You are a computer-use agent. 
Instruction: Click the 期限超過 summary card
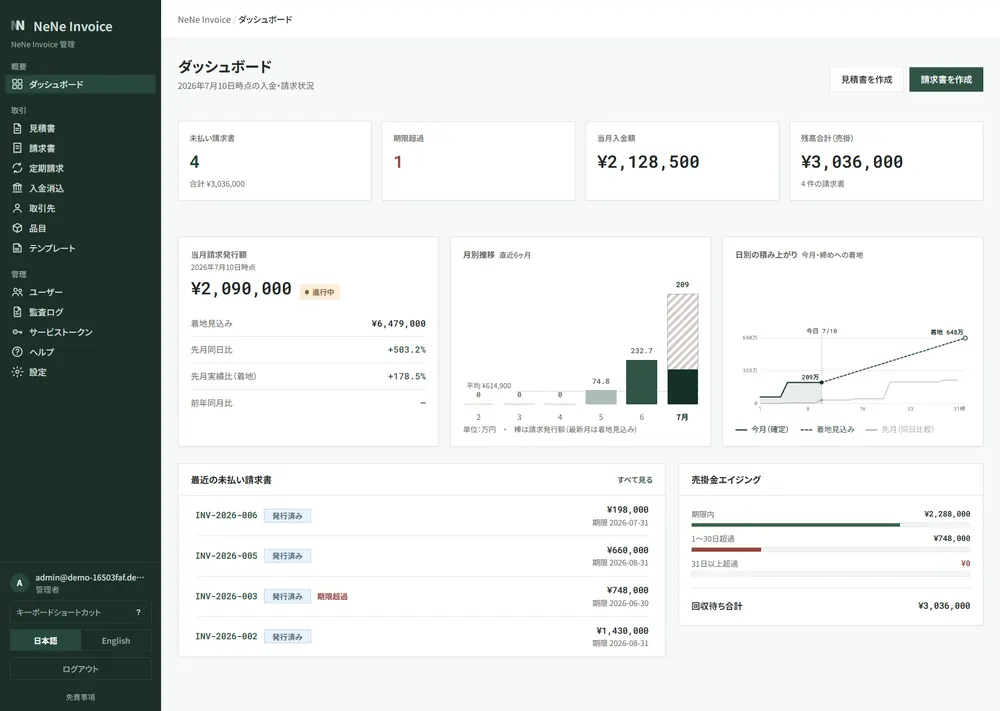point(478,161)
